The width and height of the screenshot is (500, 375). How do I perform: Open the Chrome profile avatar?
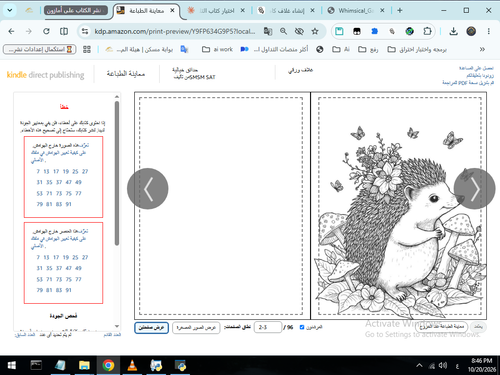point(471,31)
